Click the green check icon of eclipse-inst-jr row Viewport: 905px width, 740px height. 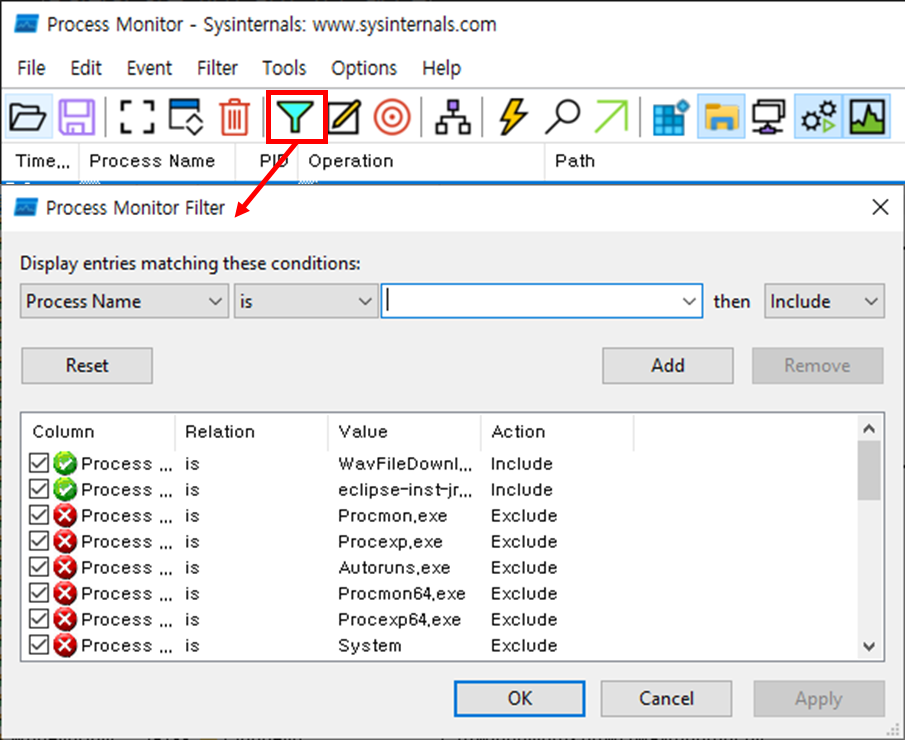(65, 489)
